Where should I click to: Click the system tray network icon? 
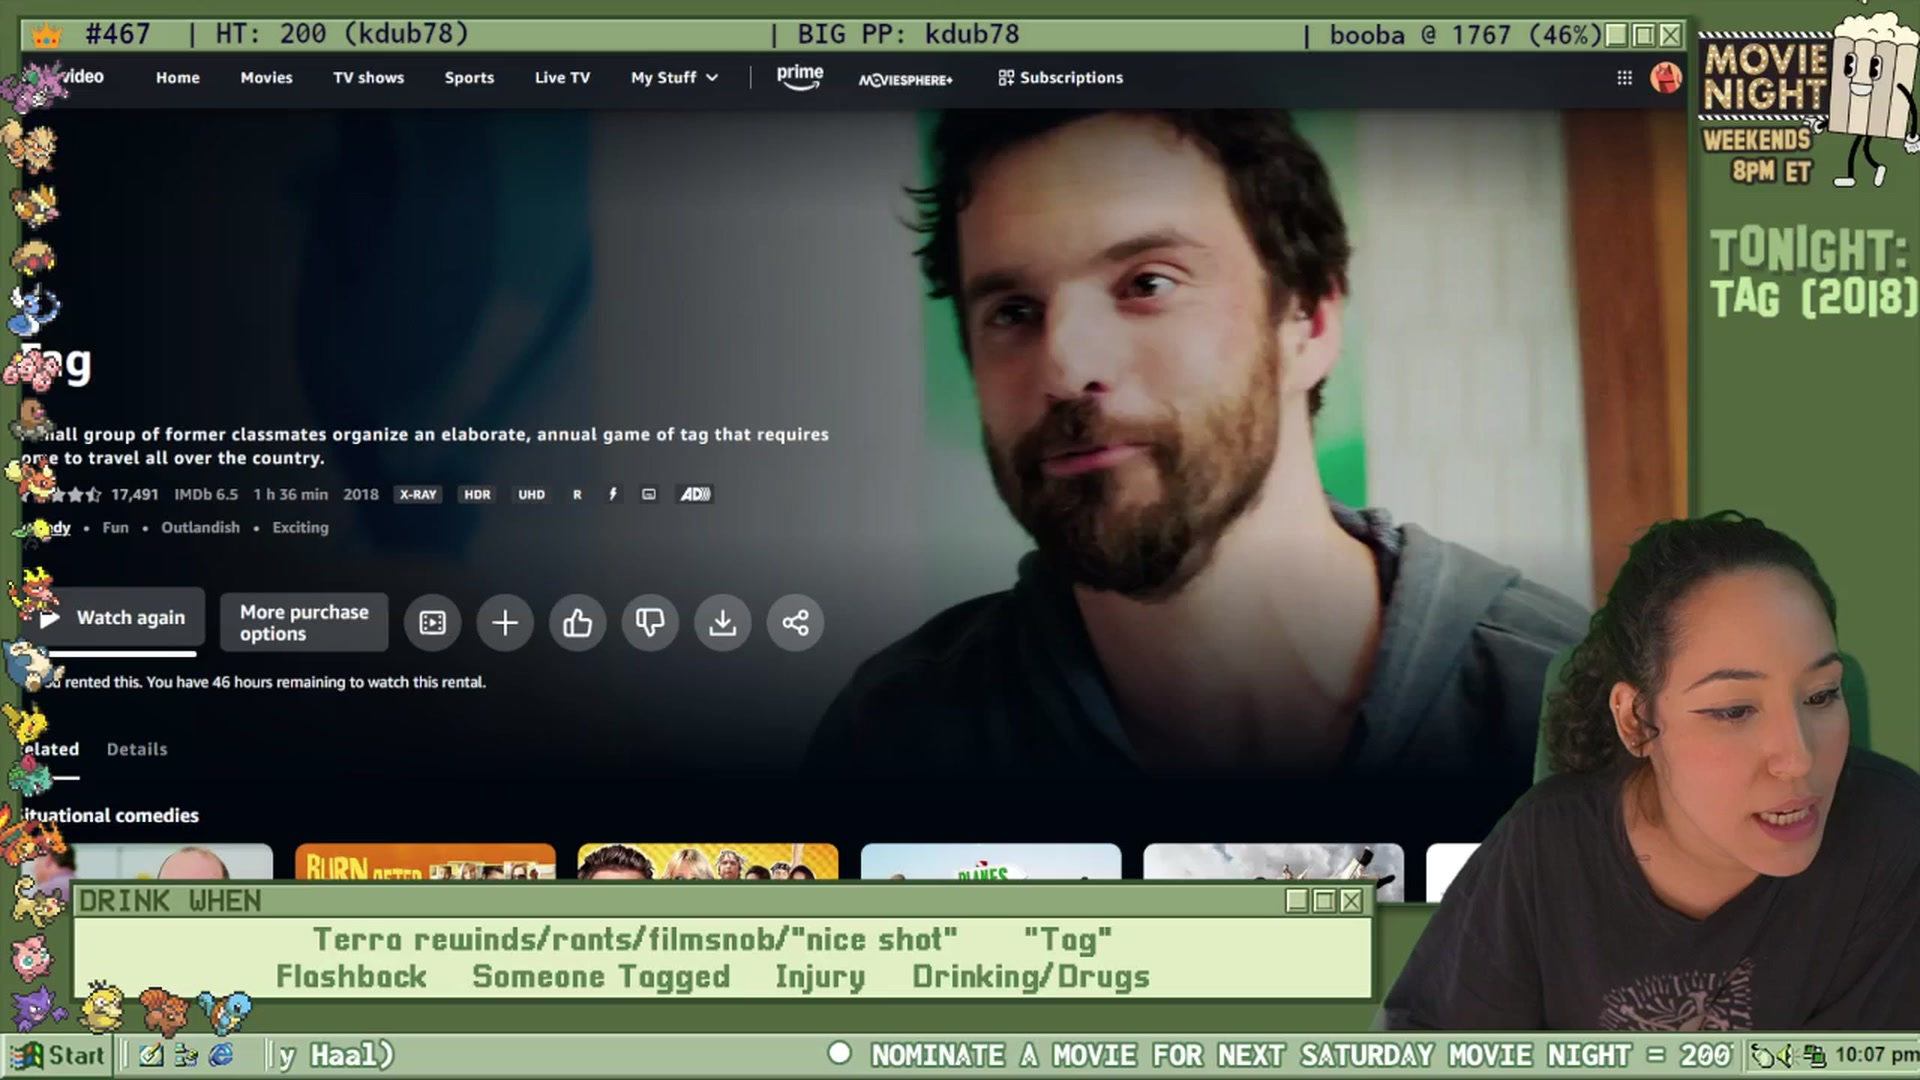1813,1055
